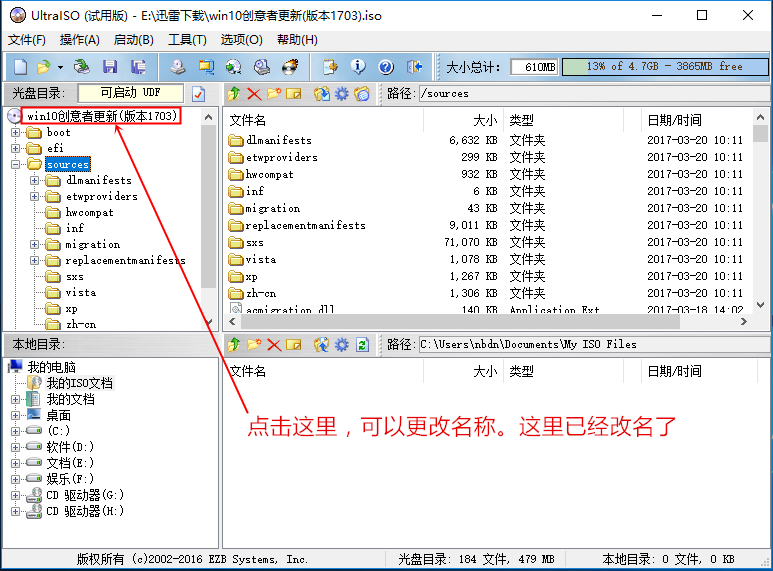Expand the migration tree node
The width and height of the screenshot is (773, 571).
(35, 245)
